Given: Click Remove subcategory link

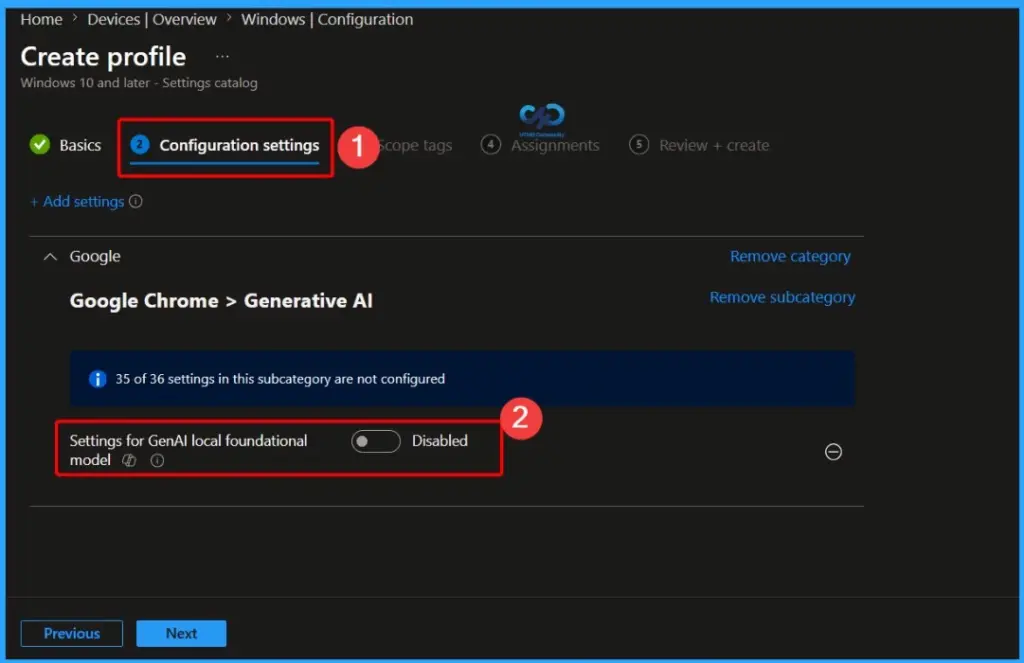Looking at the screenshot, I should click(x=782, y=297).
